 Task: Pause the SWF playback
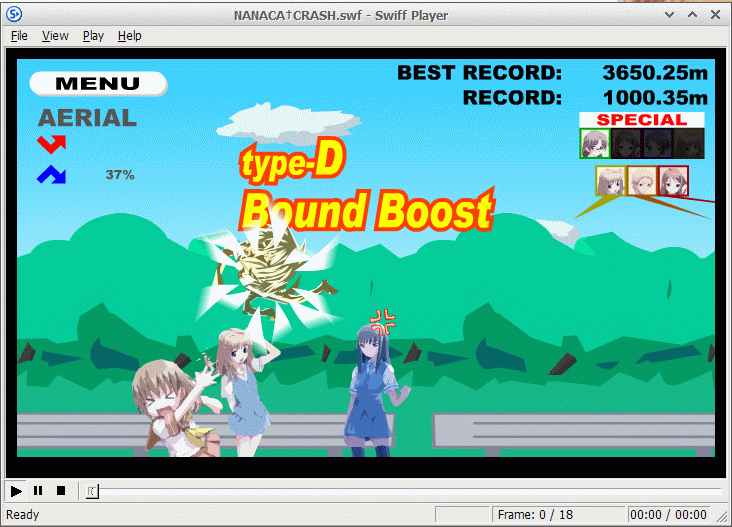[x=38, y=491]
